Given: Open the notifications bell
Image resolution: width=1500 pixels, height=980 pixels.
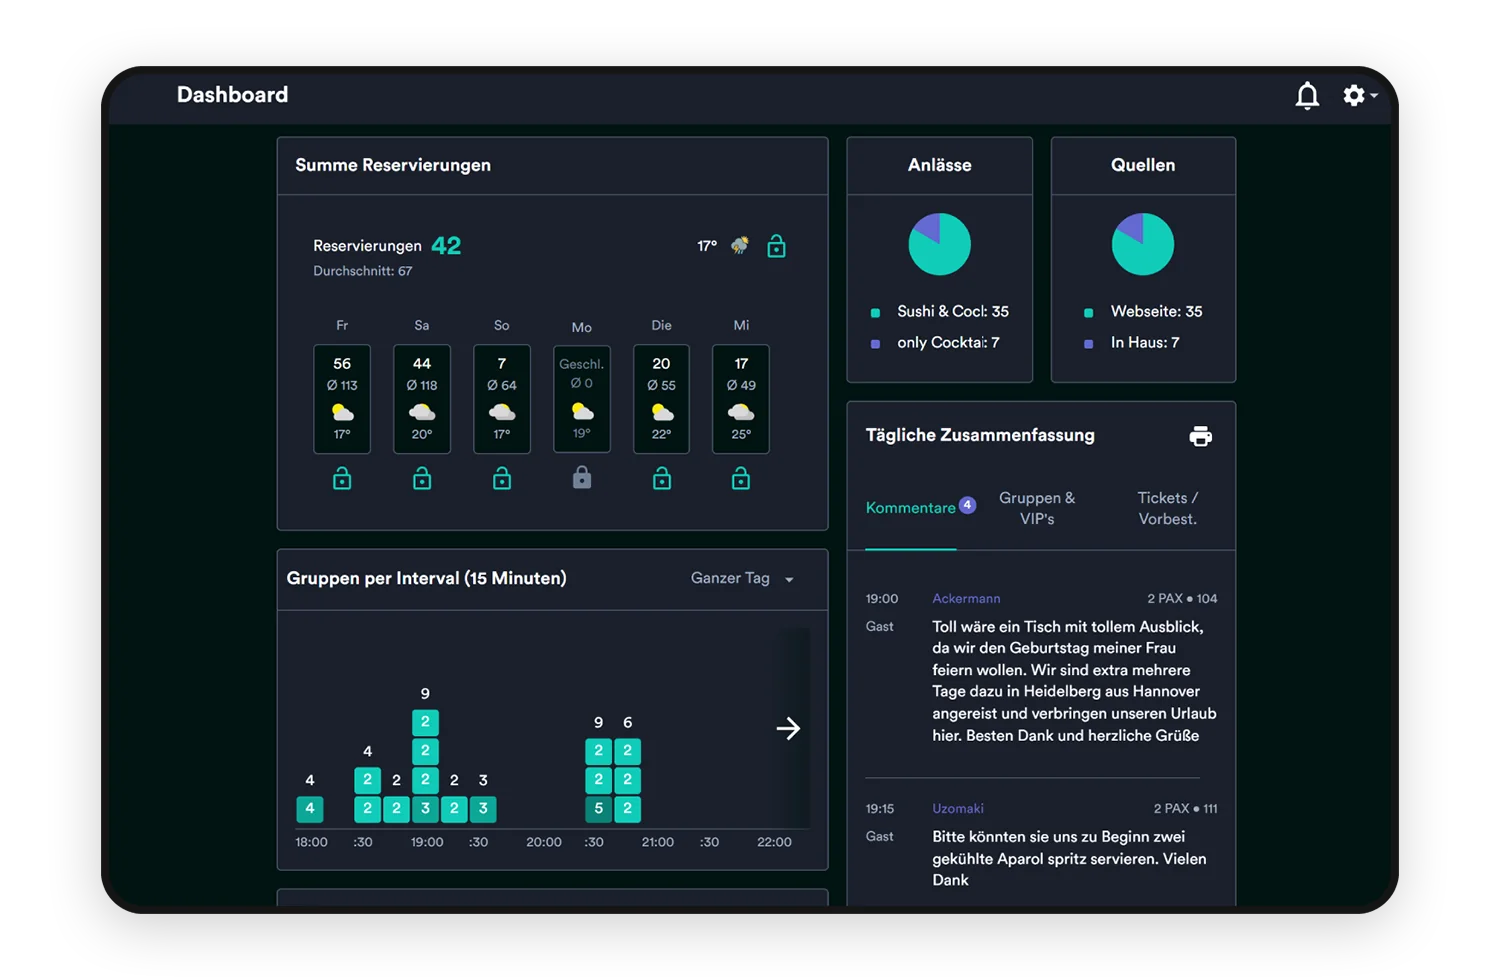Looking at the screenshot, I should pos(1307,95).
